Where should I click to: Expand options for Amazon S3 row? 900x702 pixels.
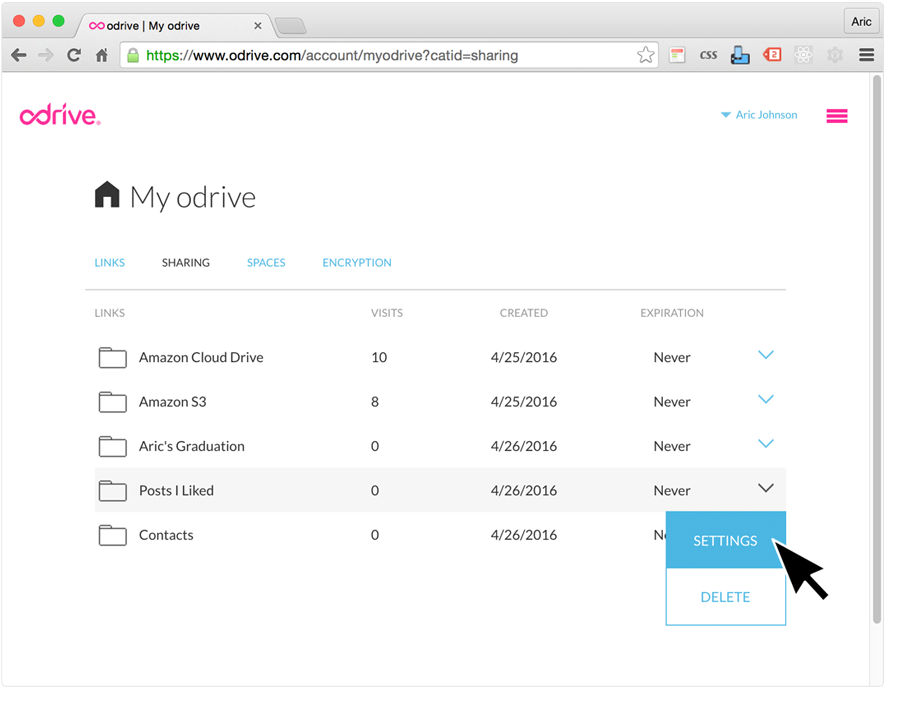[765, 400]
